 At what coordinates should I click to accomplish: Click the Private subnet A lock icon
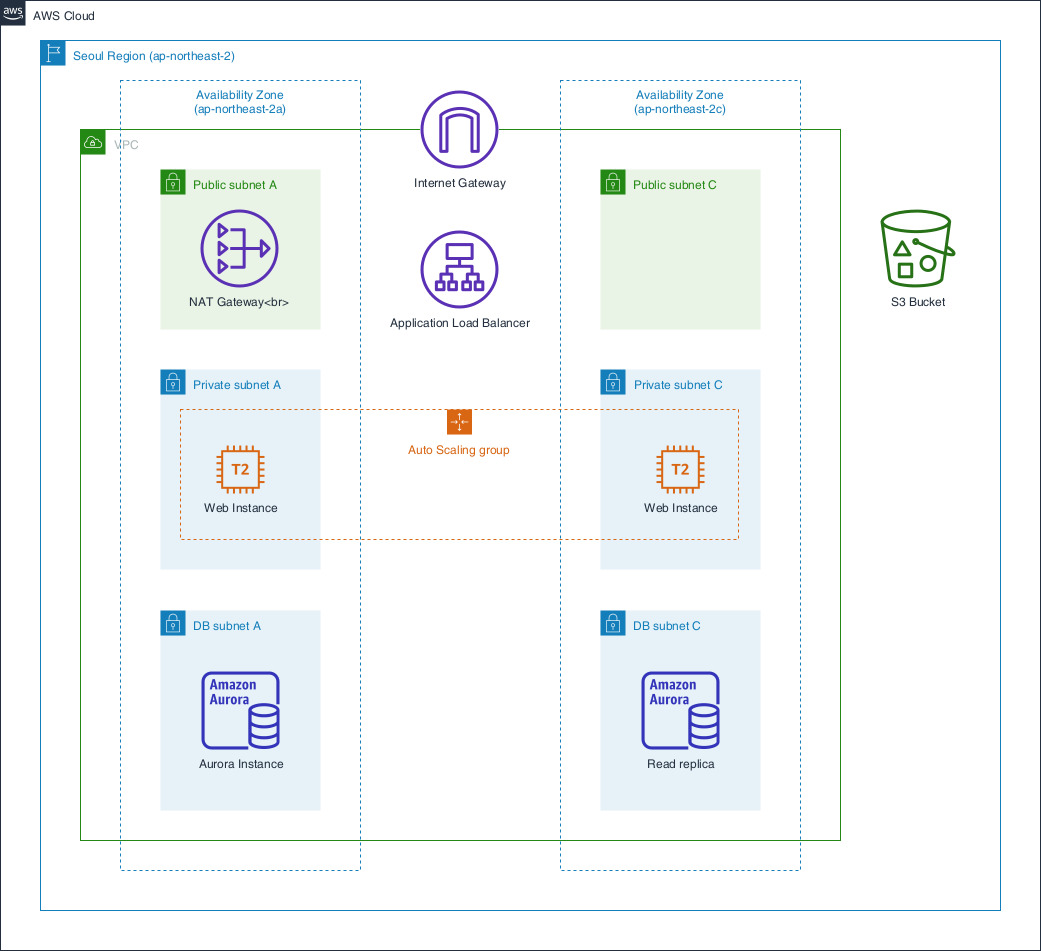tap(173, 382)
